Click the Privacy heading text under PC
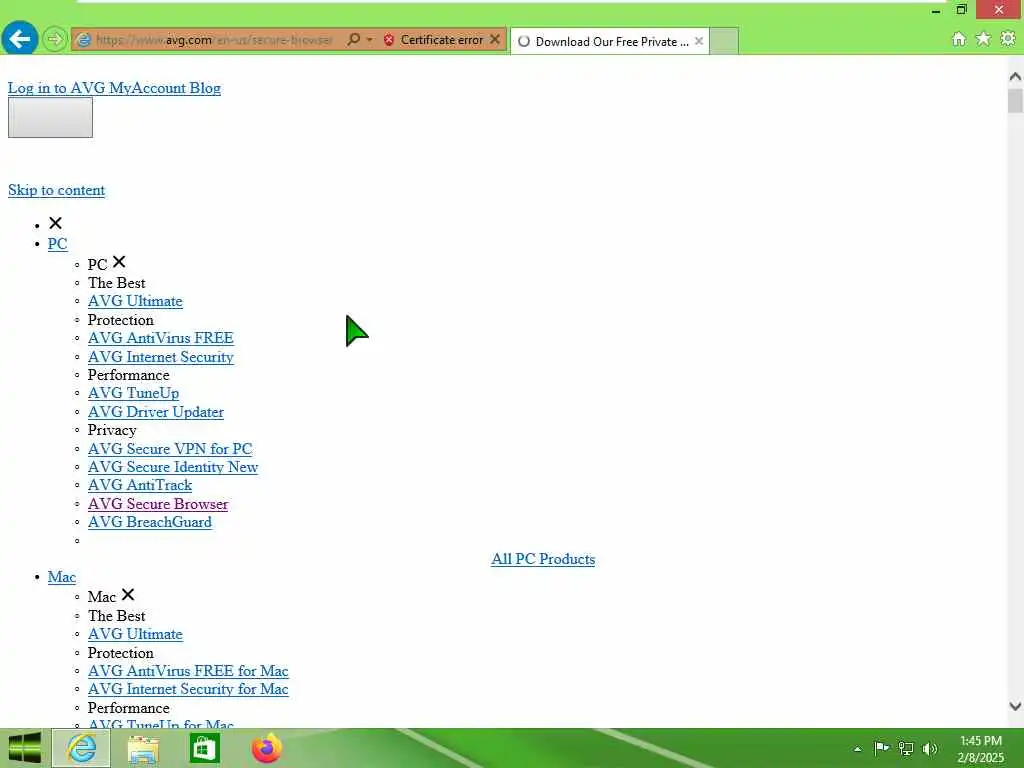 tap(112, 430)
